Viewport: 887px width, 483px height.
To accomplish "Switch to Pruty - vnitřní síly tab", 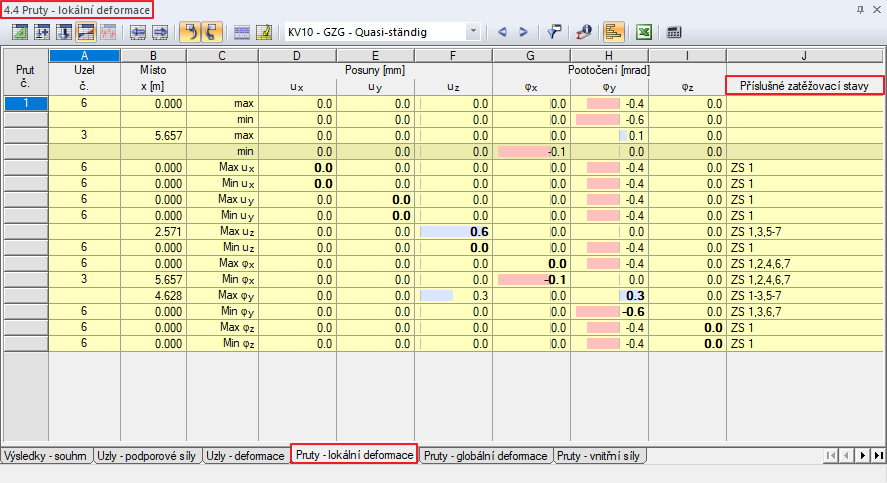I will tap(598, 456).
